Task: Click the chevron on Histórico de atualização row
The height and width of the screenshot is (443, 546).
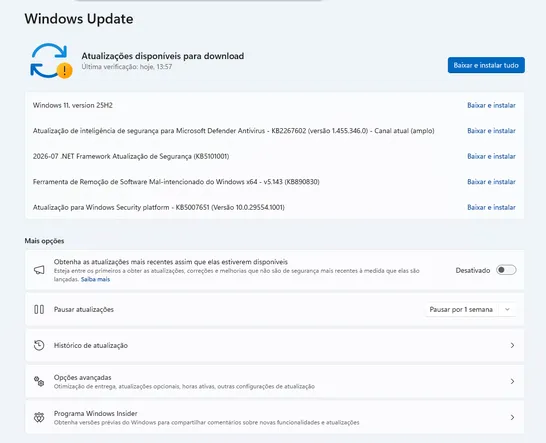Action: point(512,345)
